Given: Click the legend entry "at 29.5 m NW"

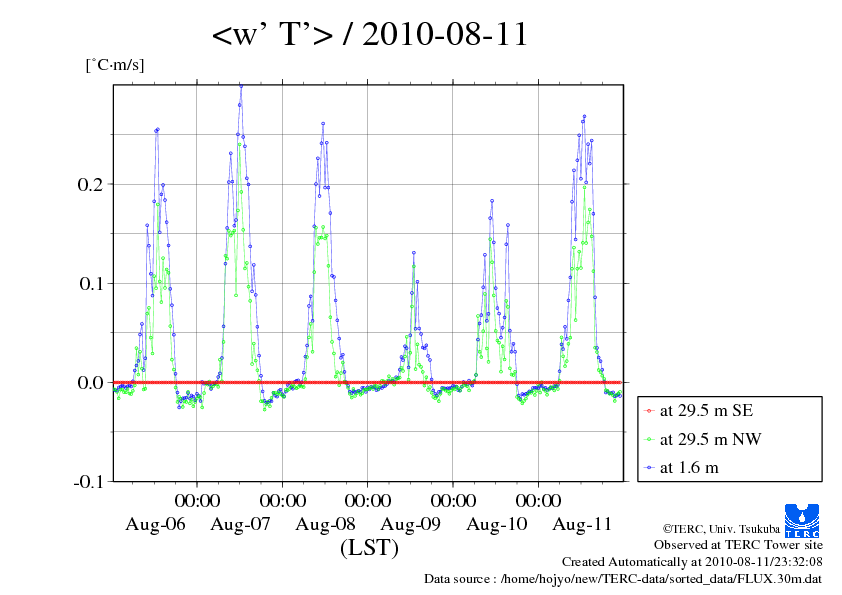Looking at the screenshot, I should (710, 439).
